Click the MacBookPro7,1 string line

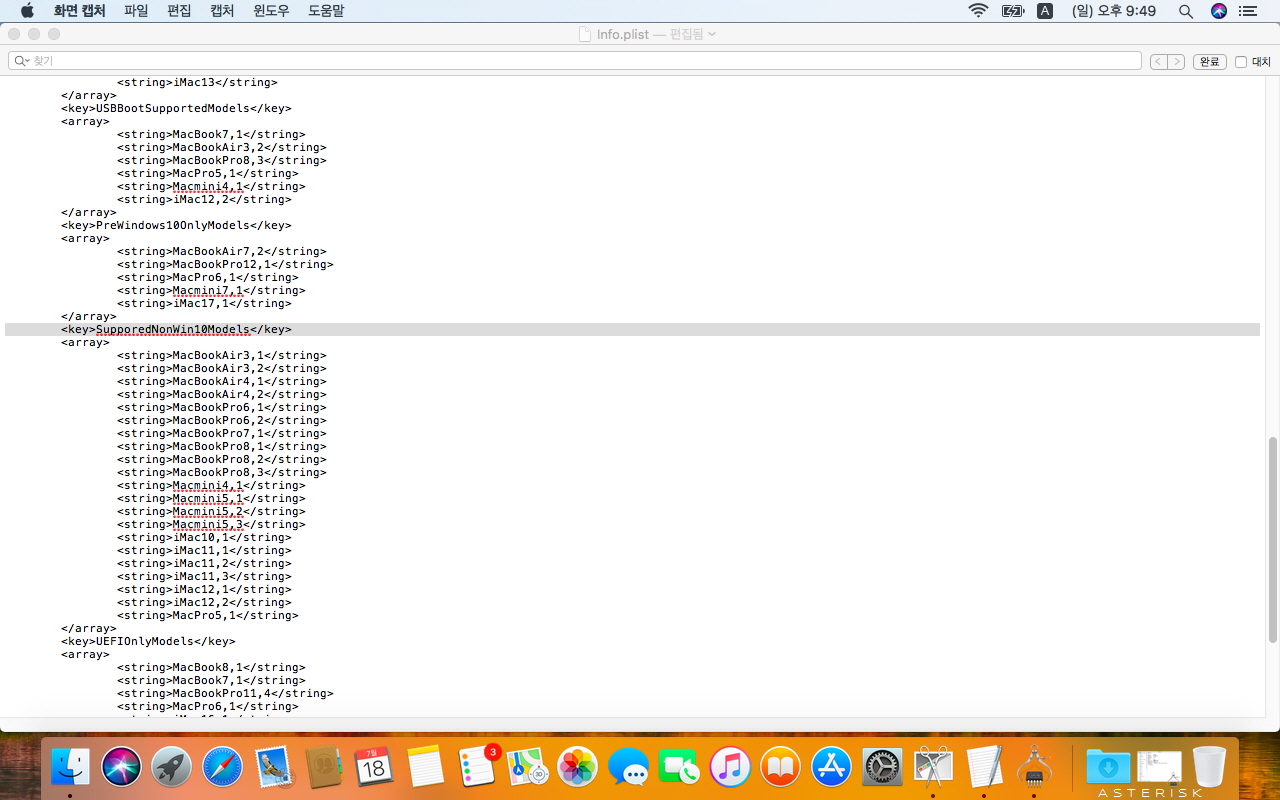221,433
